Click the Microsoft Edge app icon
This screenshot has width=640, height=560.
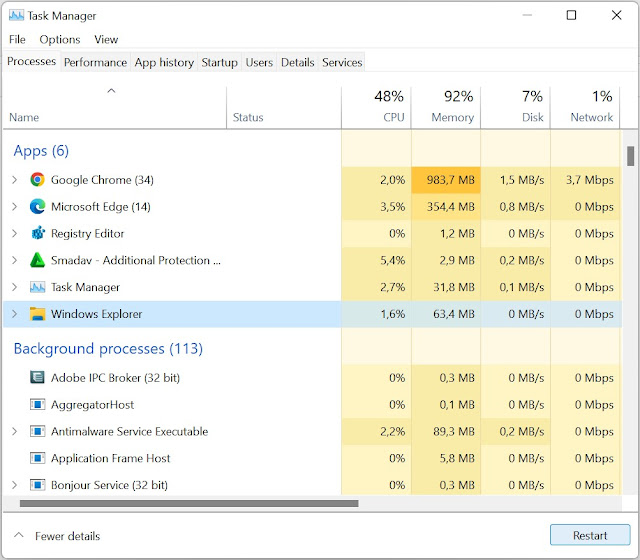(x=38, y=207)
